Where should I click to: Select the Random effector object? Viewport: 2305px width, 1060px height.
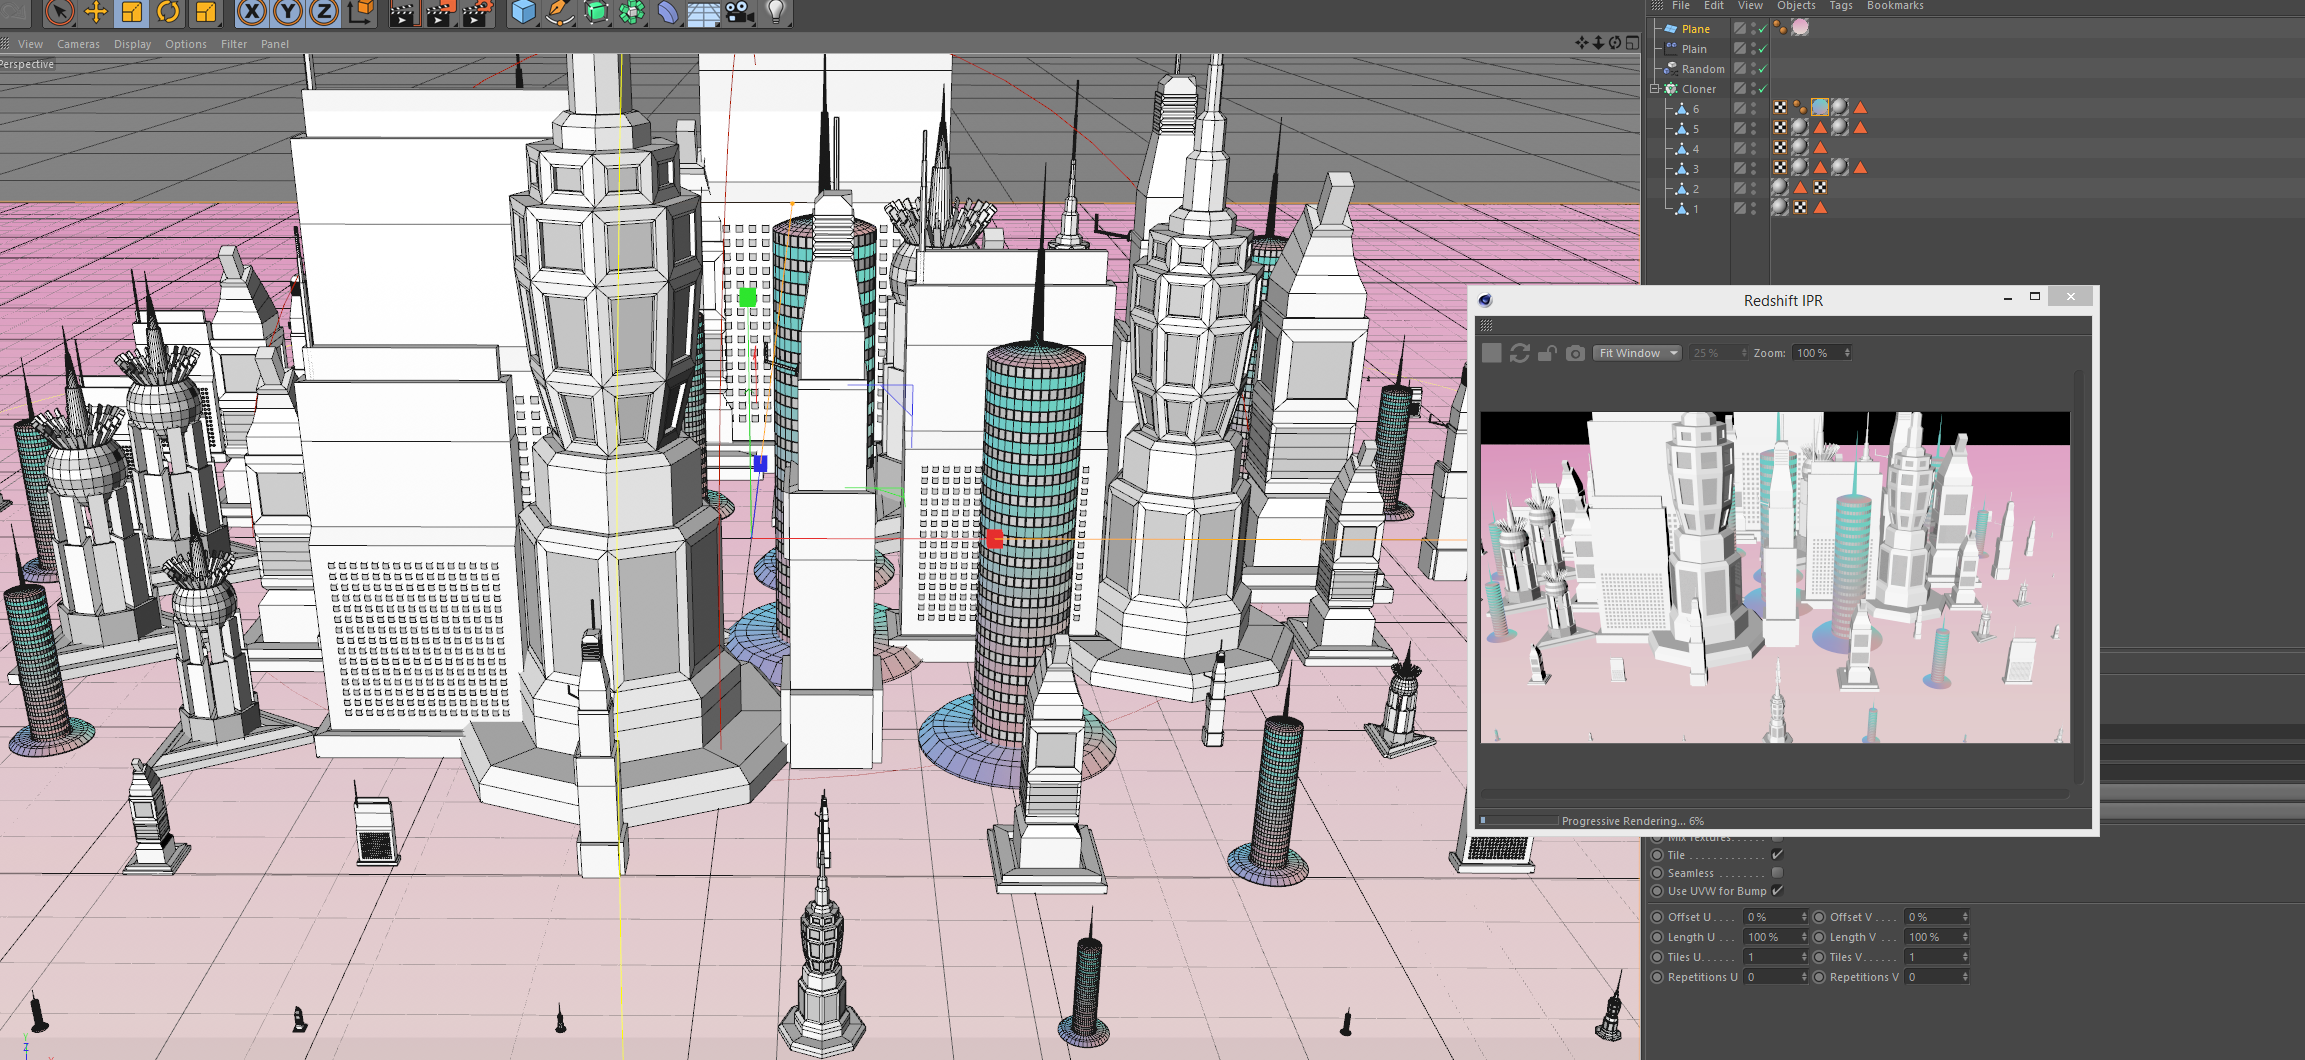(1703, 69)
